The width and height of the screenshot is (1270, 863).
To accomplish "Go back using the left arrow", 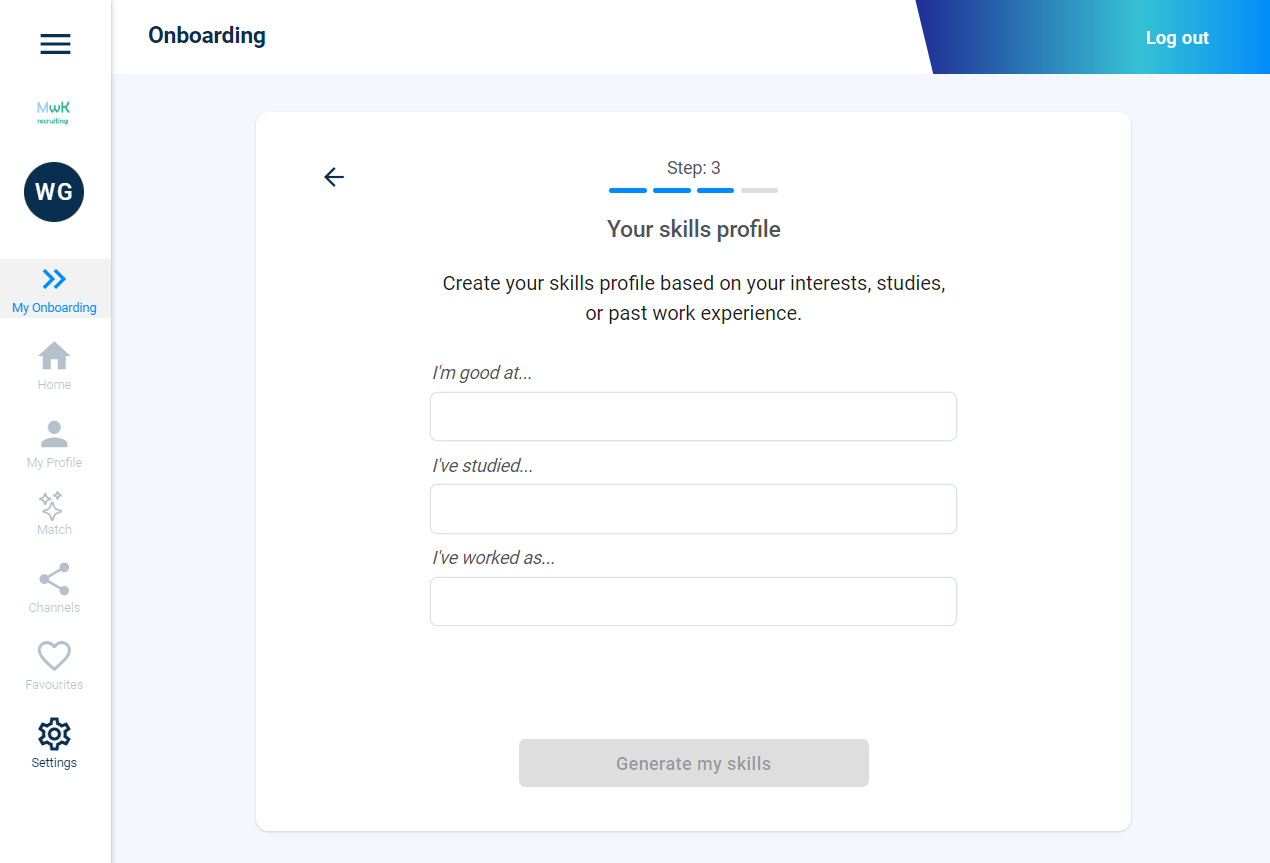I will 334,177.
